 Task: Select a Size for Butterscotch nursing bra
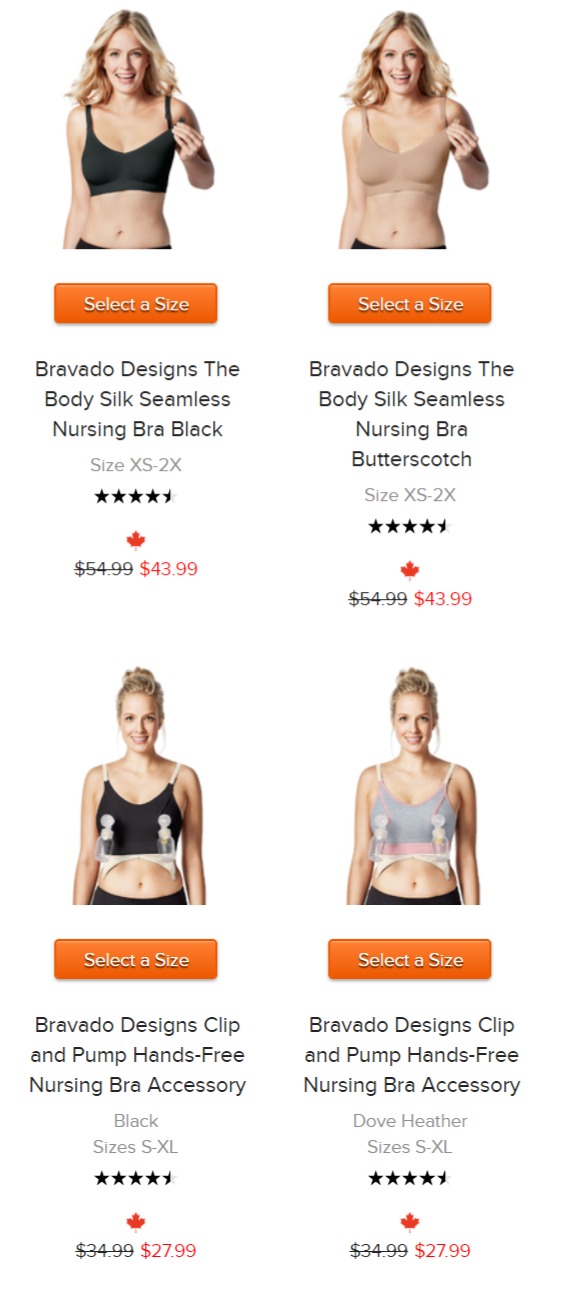click(x=410, y=304)
